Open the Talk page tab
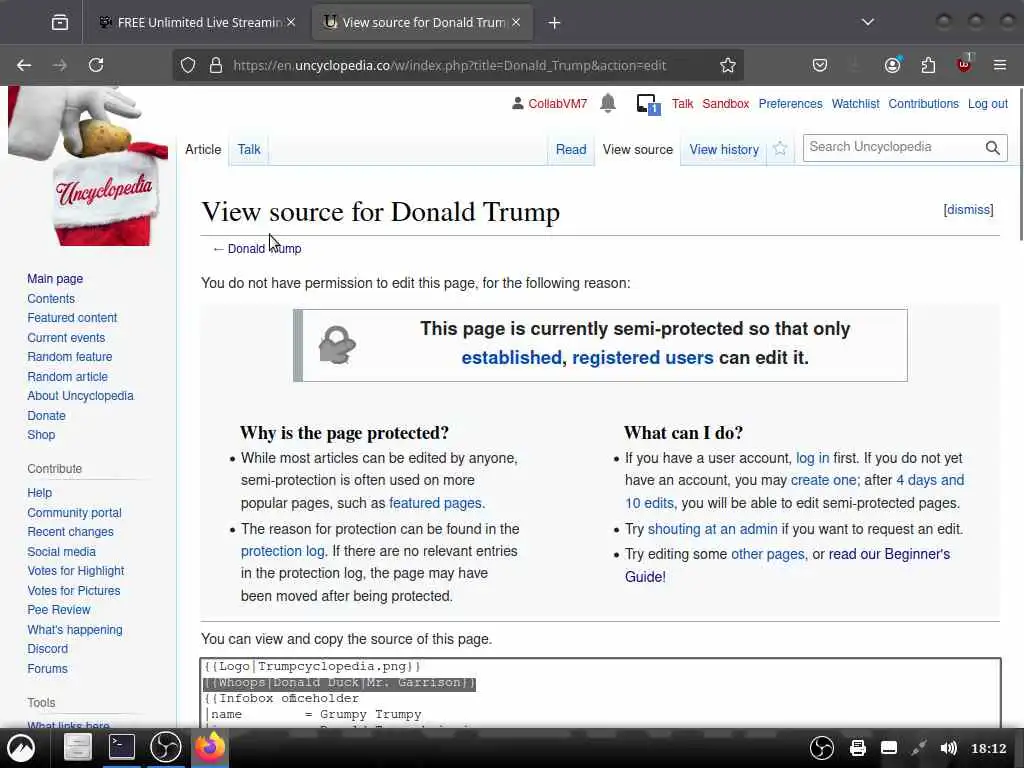Image resolution: width=1024 pixels, height=768 pixels. 249,150
